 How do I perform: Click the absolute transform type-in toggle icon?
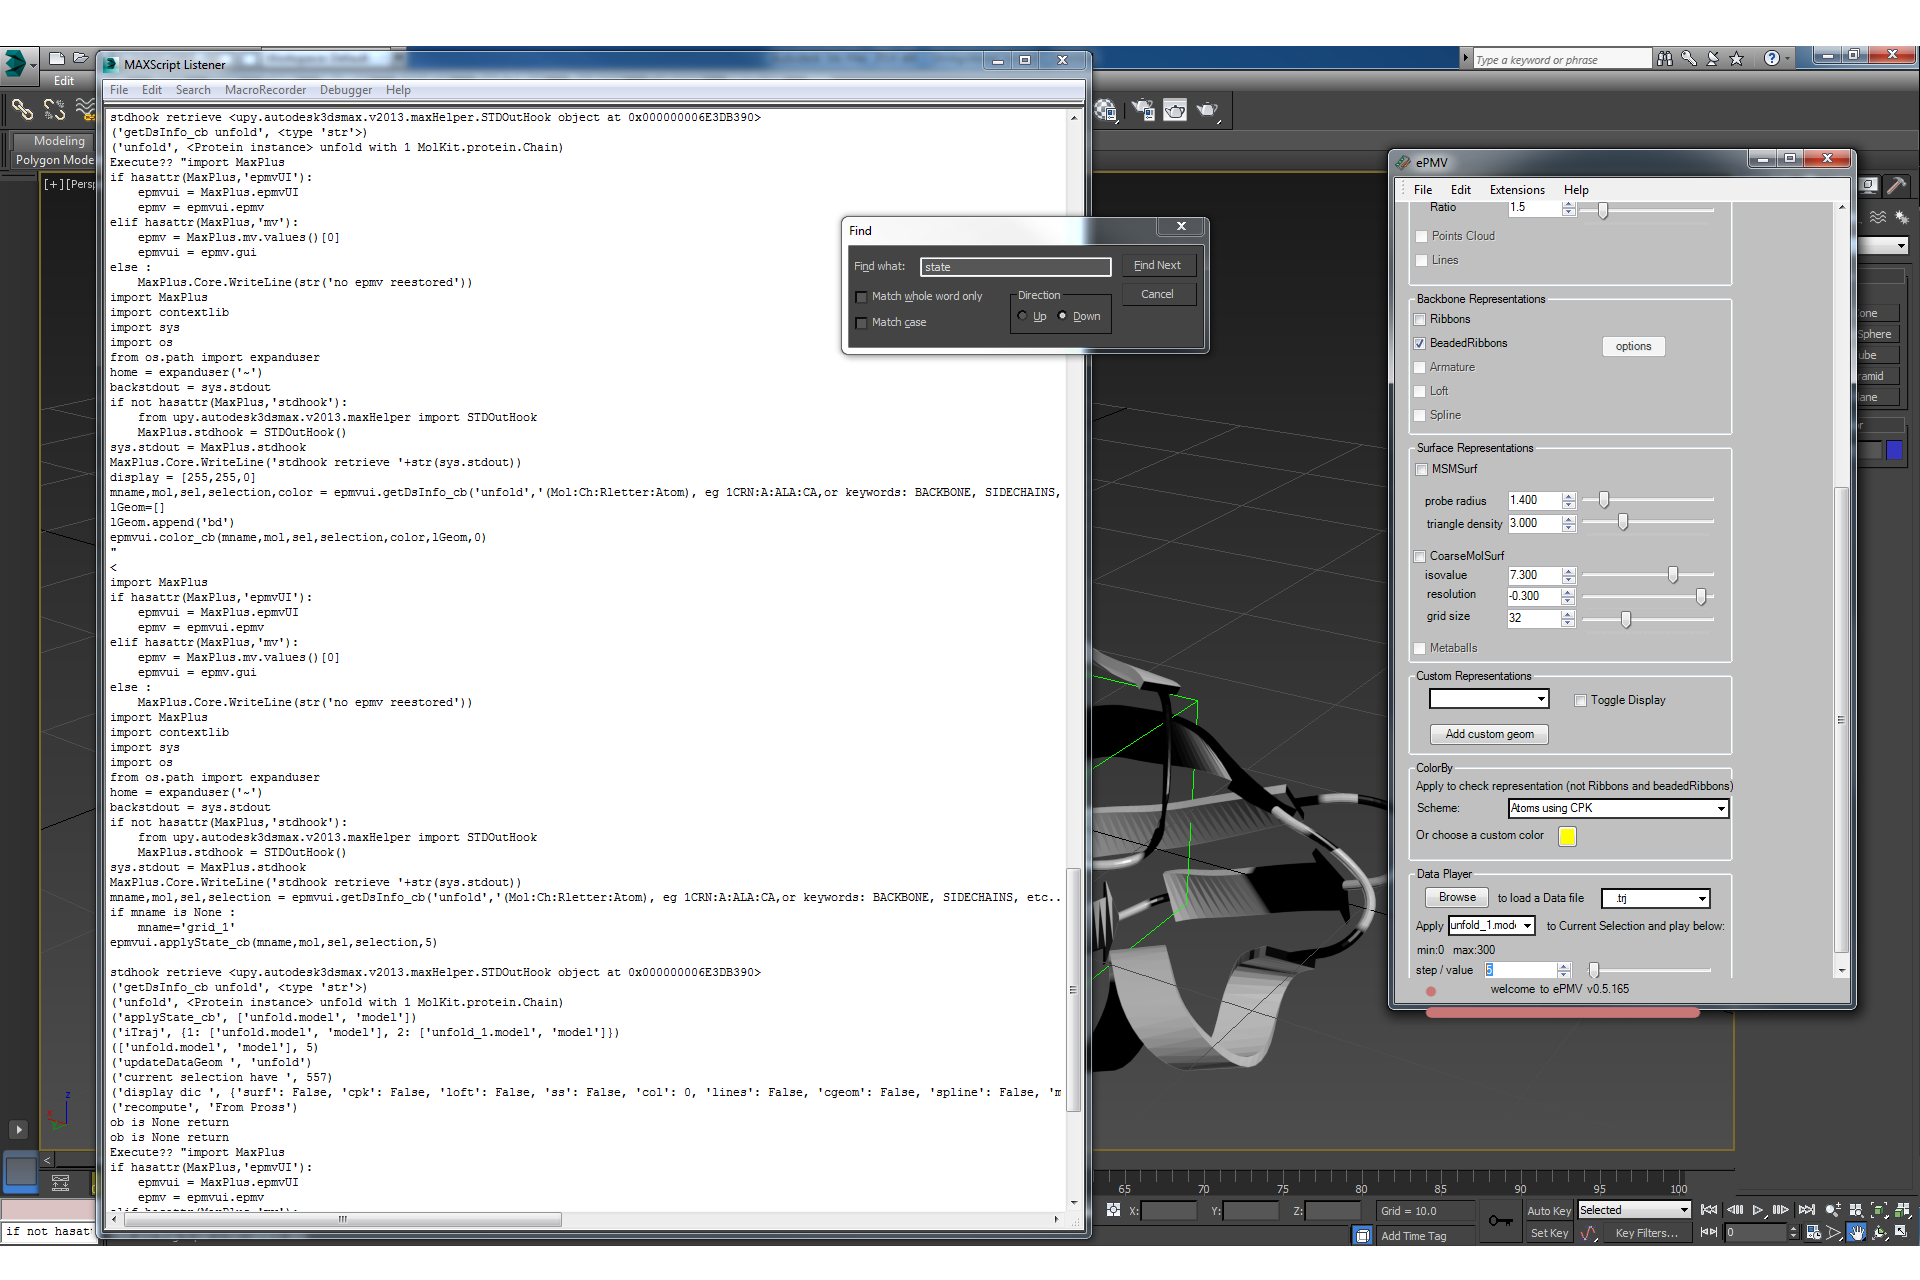pyautogui.click(x=1113, y=1210)
